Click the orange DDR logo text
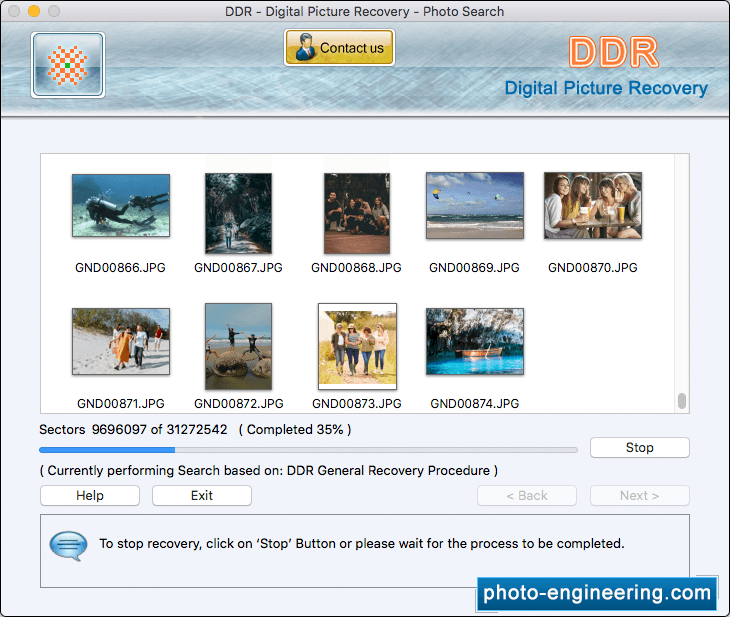Screen dimensions: 730x617 [x=614, y=52]
